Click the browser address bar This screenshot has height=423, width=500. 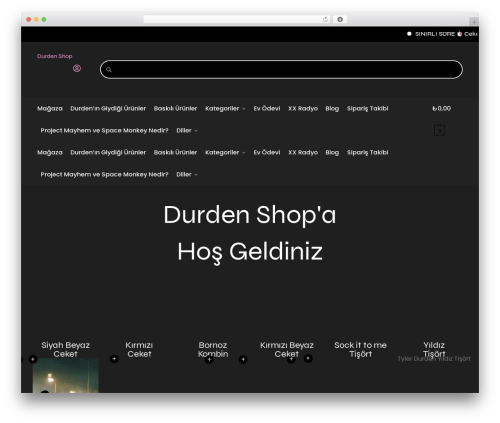pyautogui.click(x=237, y=19)
